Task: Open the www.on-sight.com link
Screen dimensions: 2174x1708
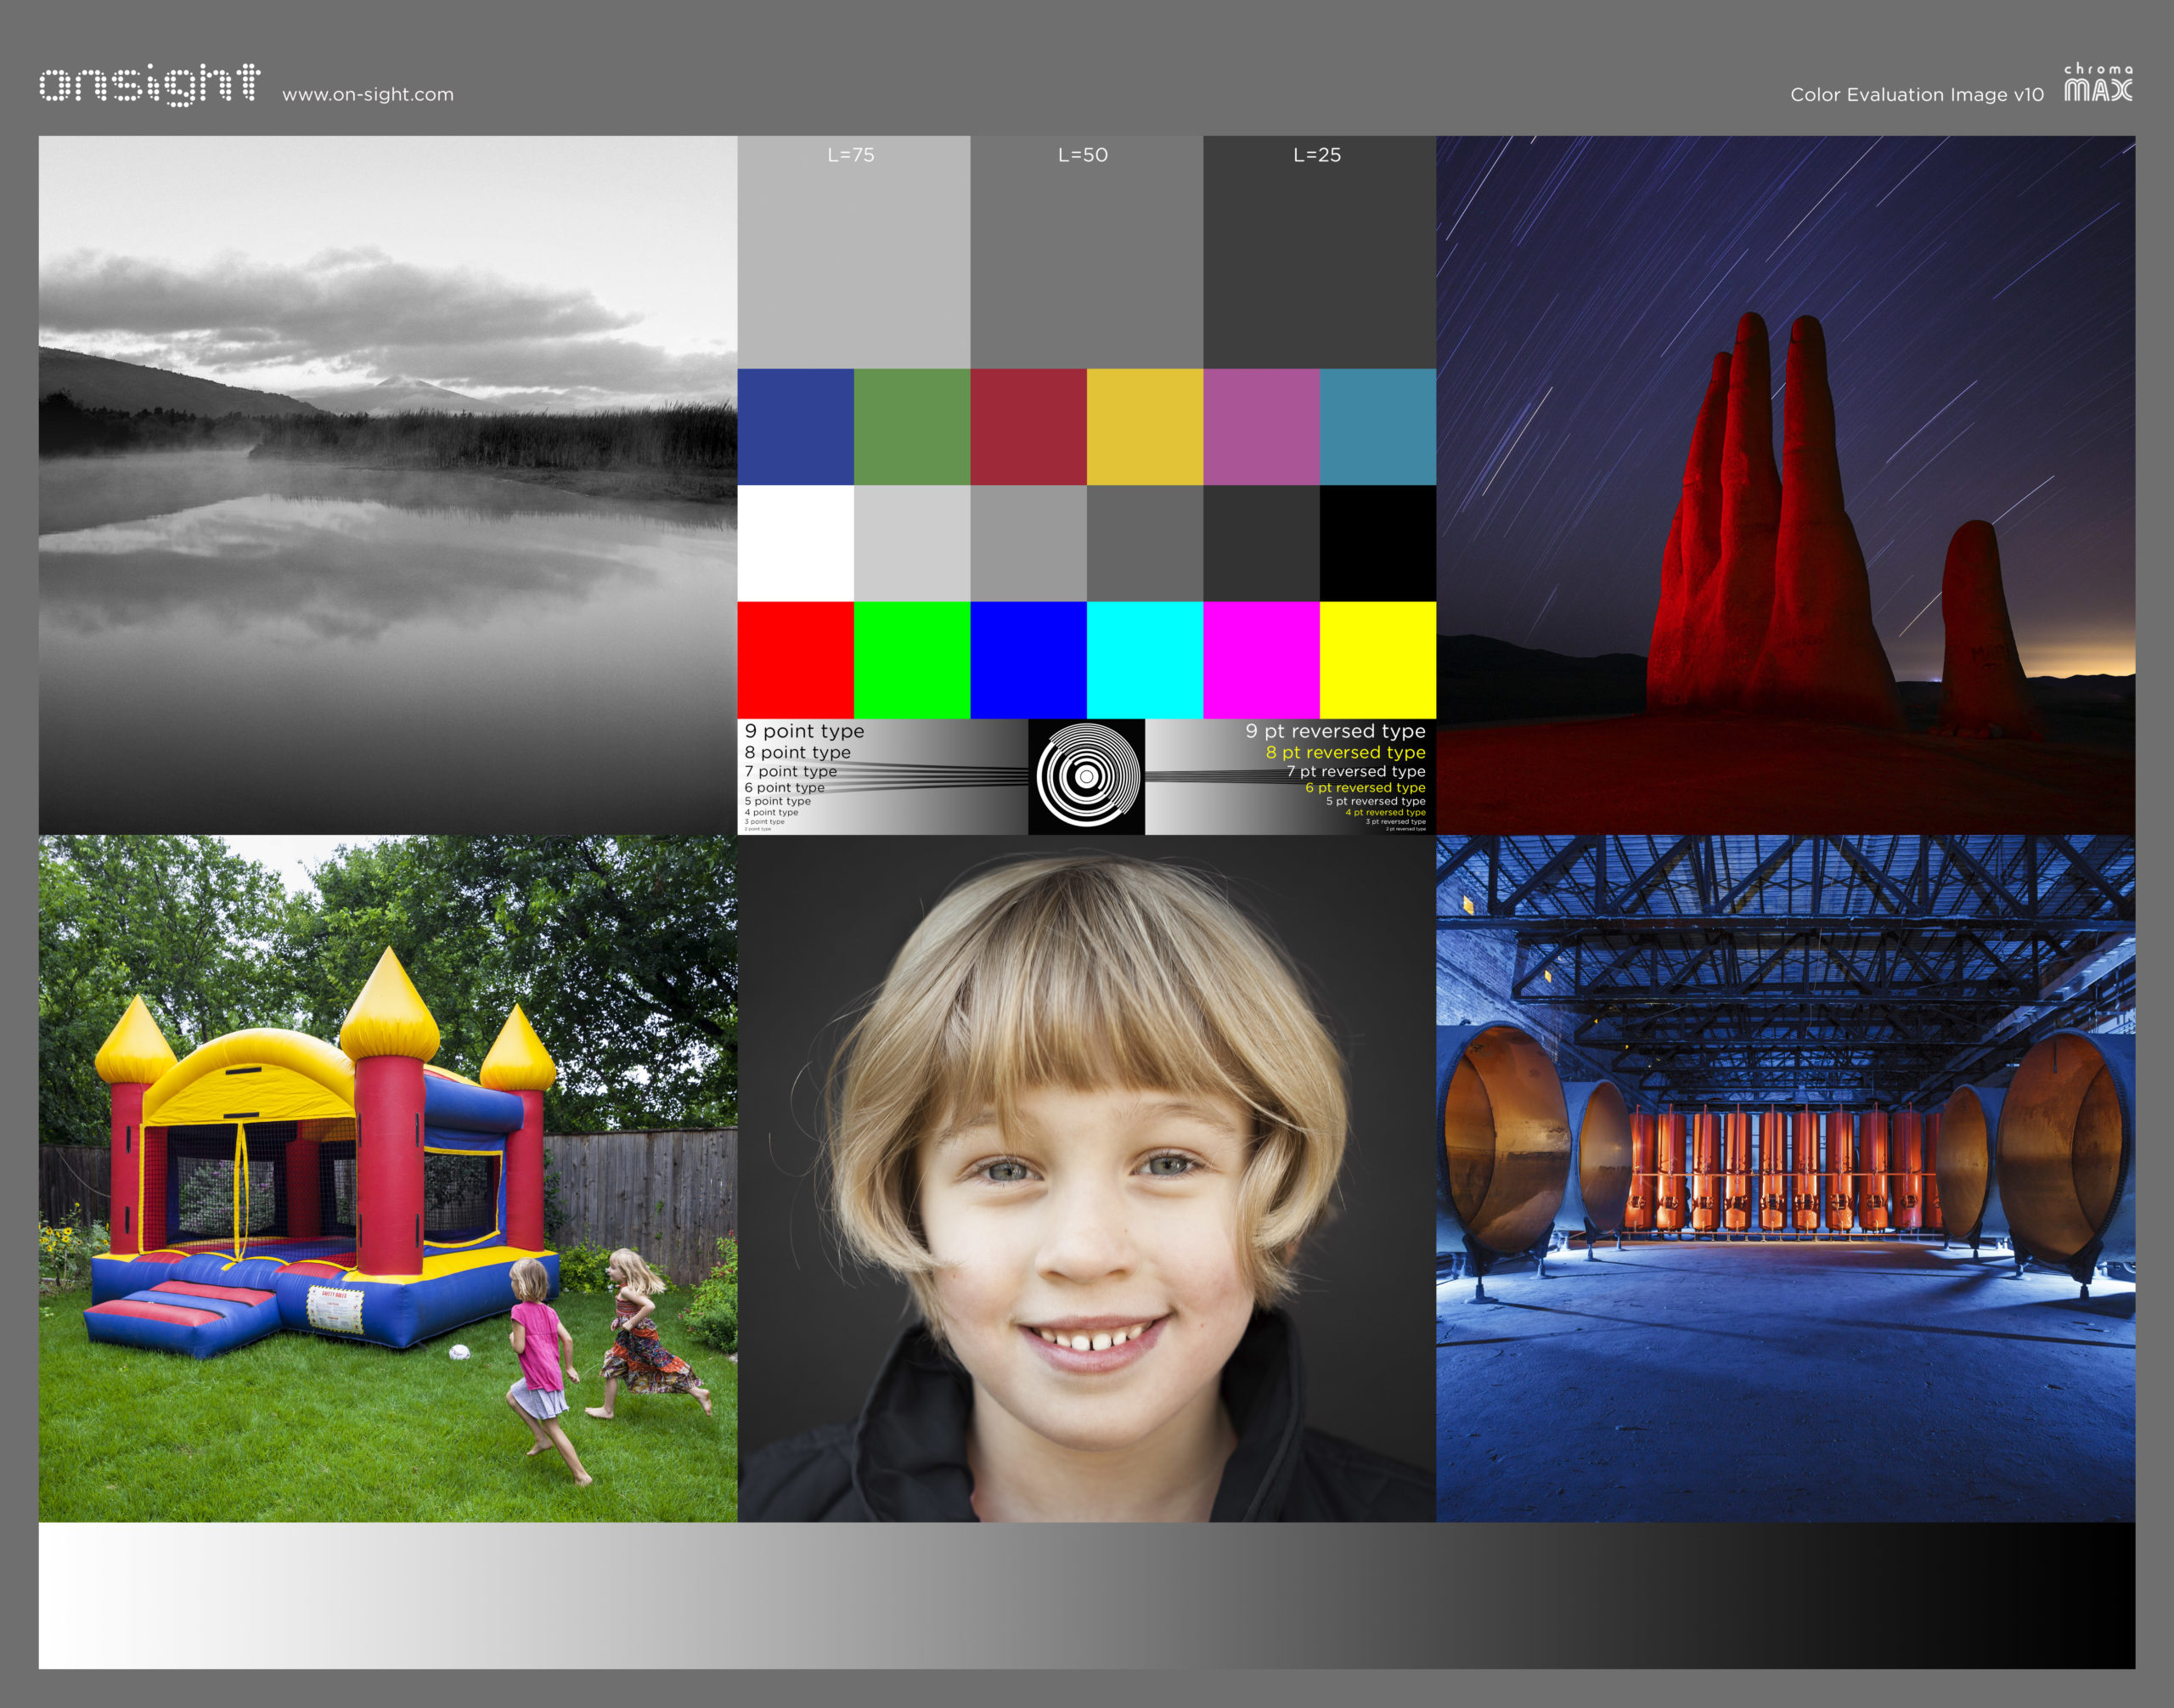Action: [367, 95]
